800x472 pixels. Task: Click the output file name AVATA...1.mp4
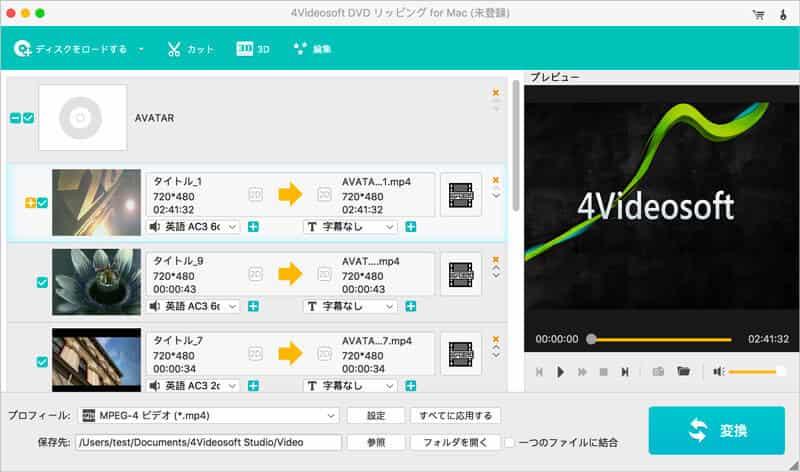(x=376, y=182)
